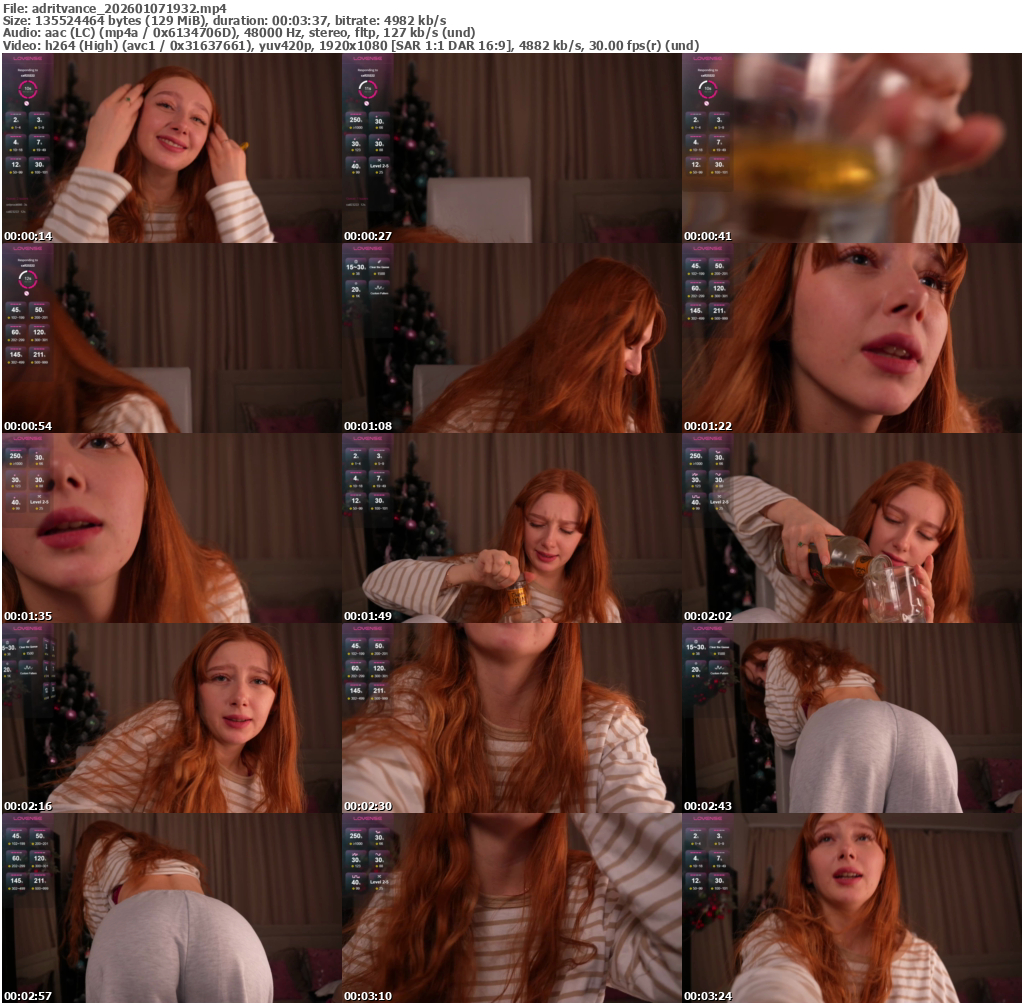Click the 'Audio: aac (LC)' header line
1024x1003 pixels.
point(239,33)
